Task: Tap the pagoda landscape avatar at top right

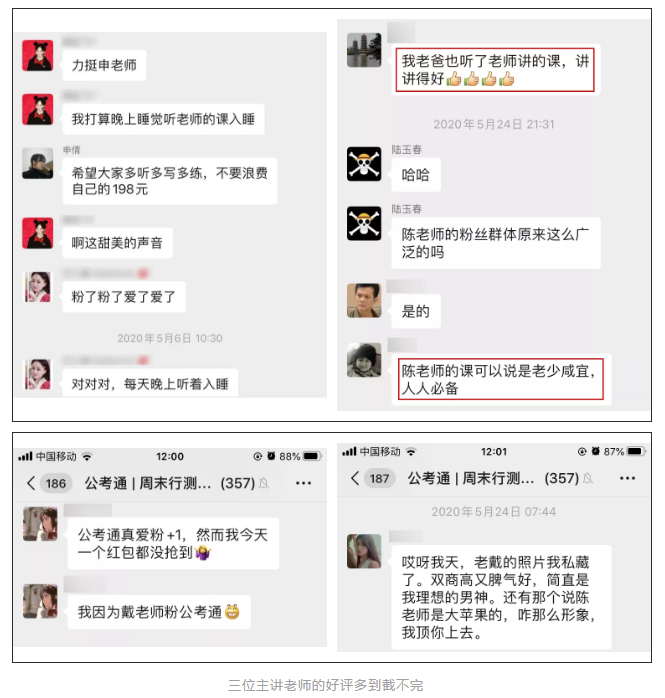Action: coord(364,50)
